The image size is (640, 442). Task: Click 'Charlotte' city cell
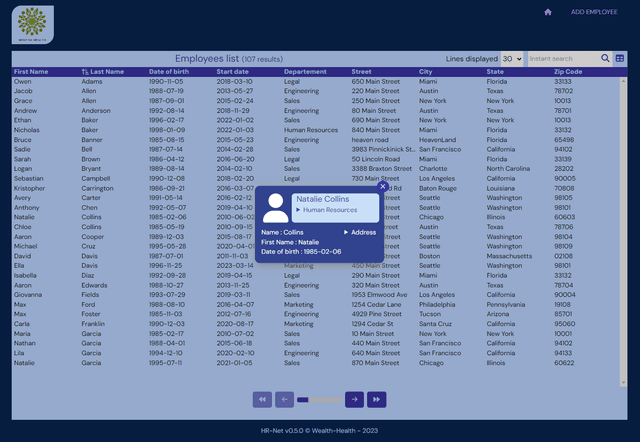click(433, 169)
